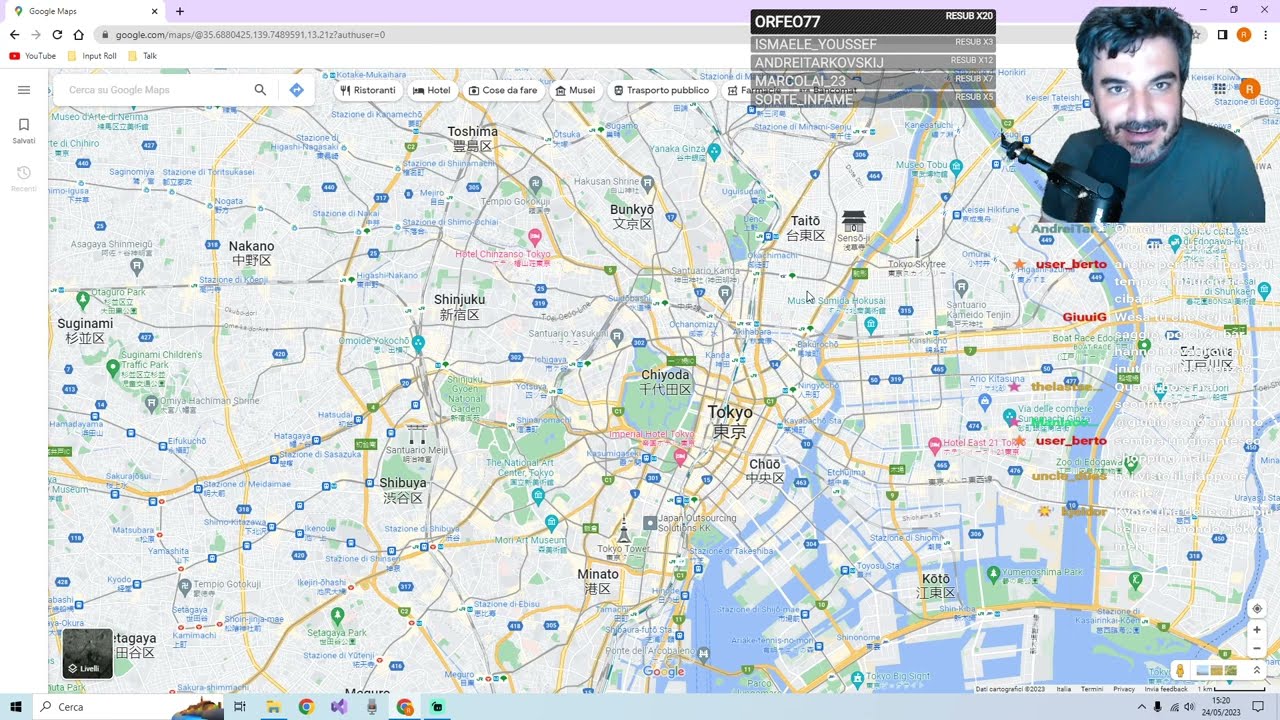Select the Trasporto pubblico chip

click(661, 90)
